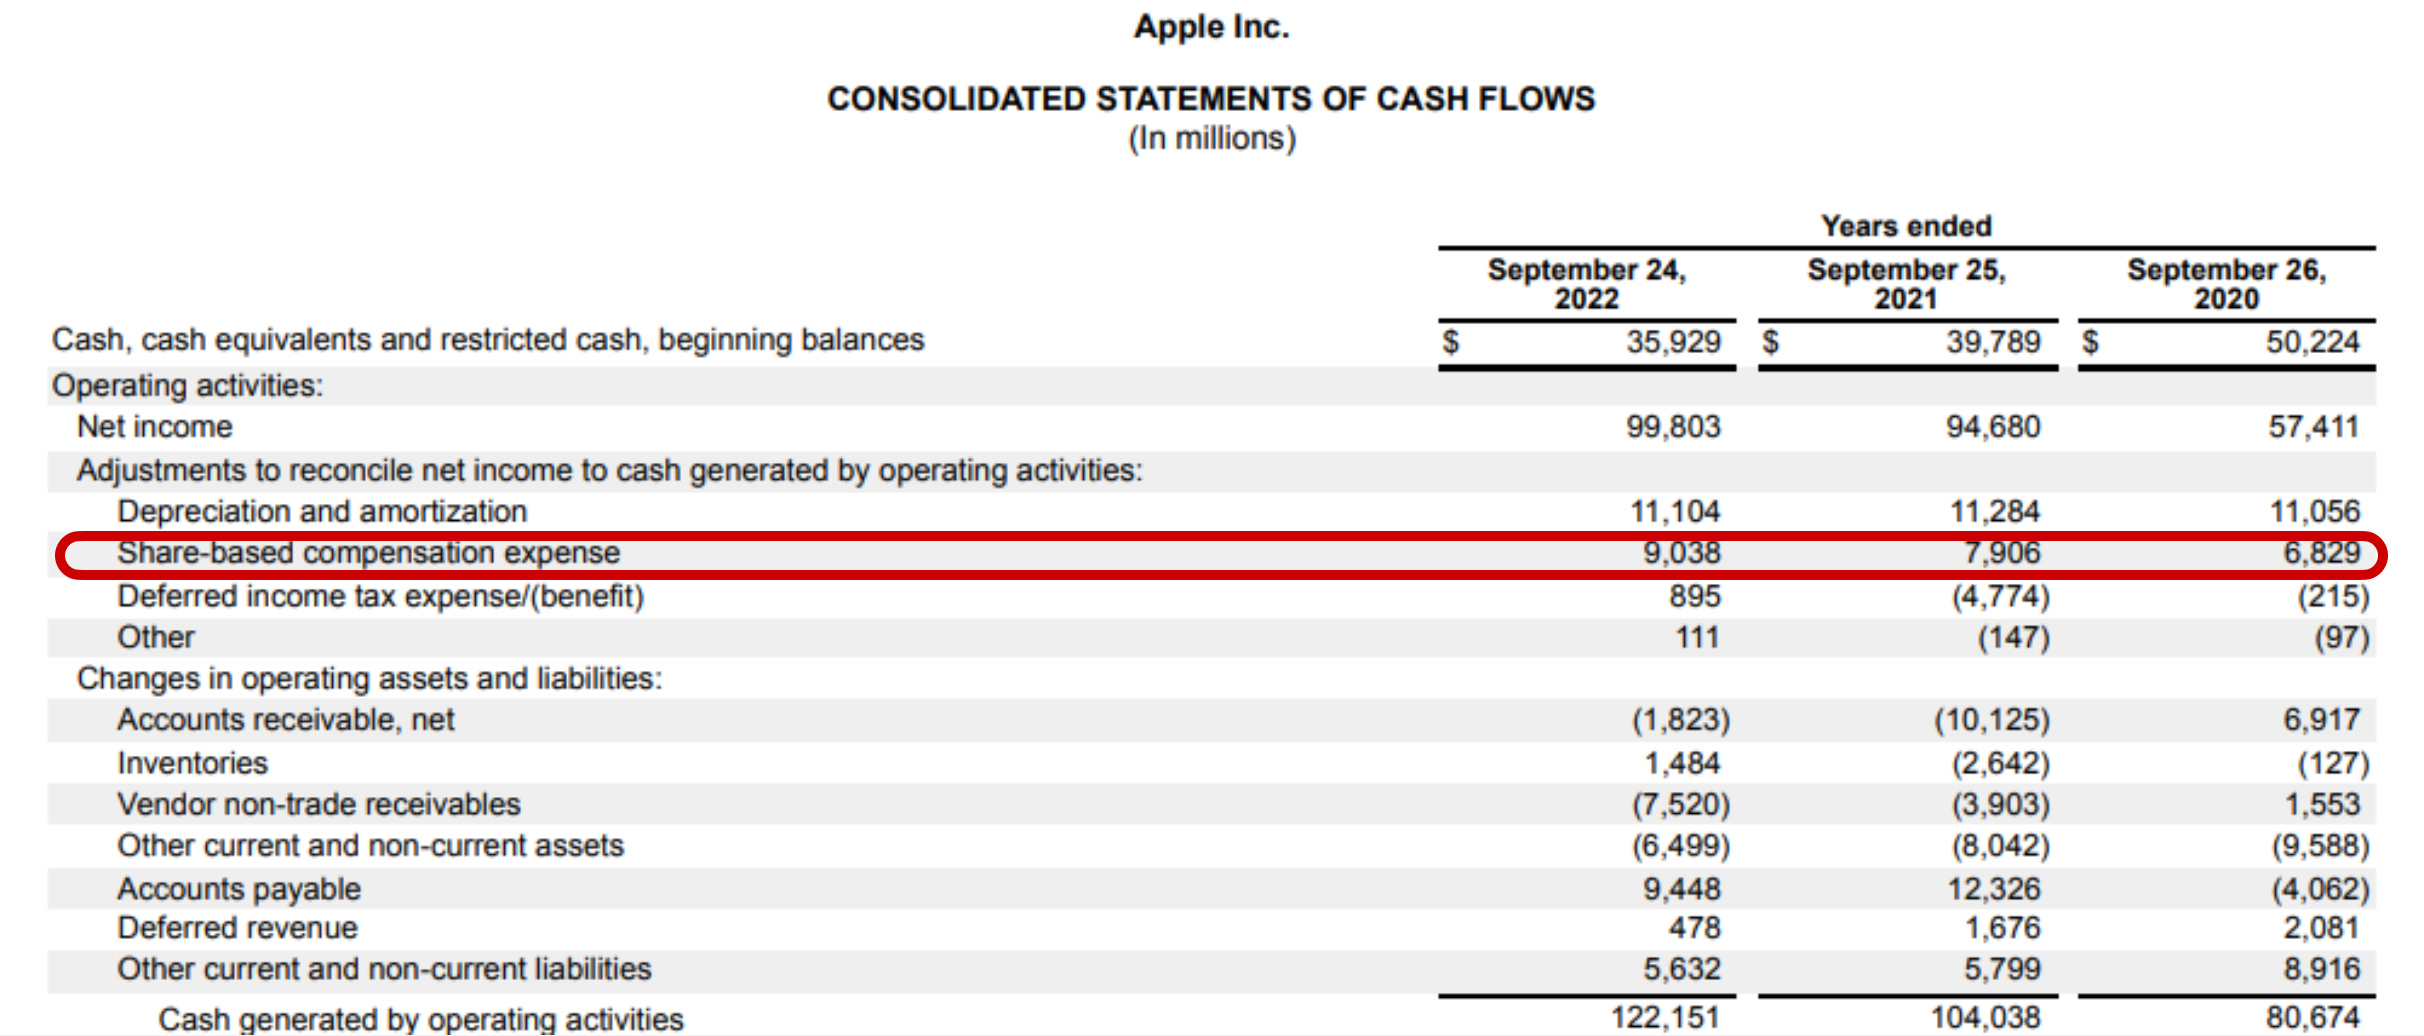Select depreciation value 11,056
Viewport: 2424px width, 1036px height.
2315,512
